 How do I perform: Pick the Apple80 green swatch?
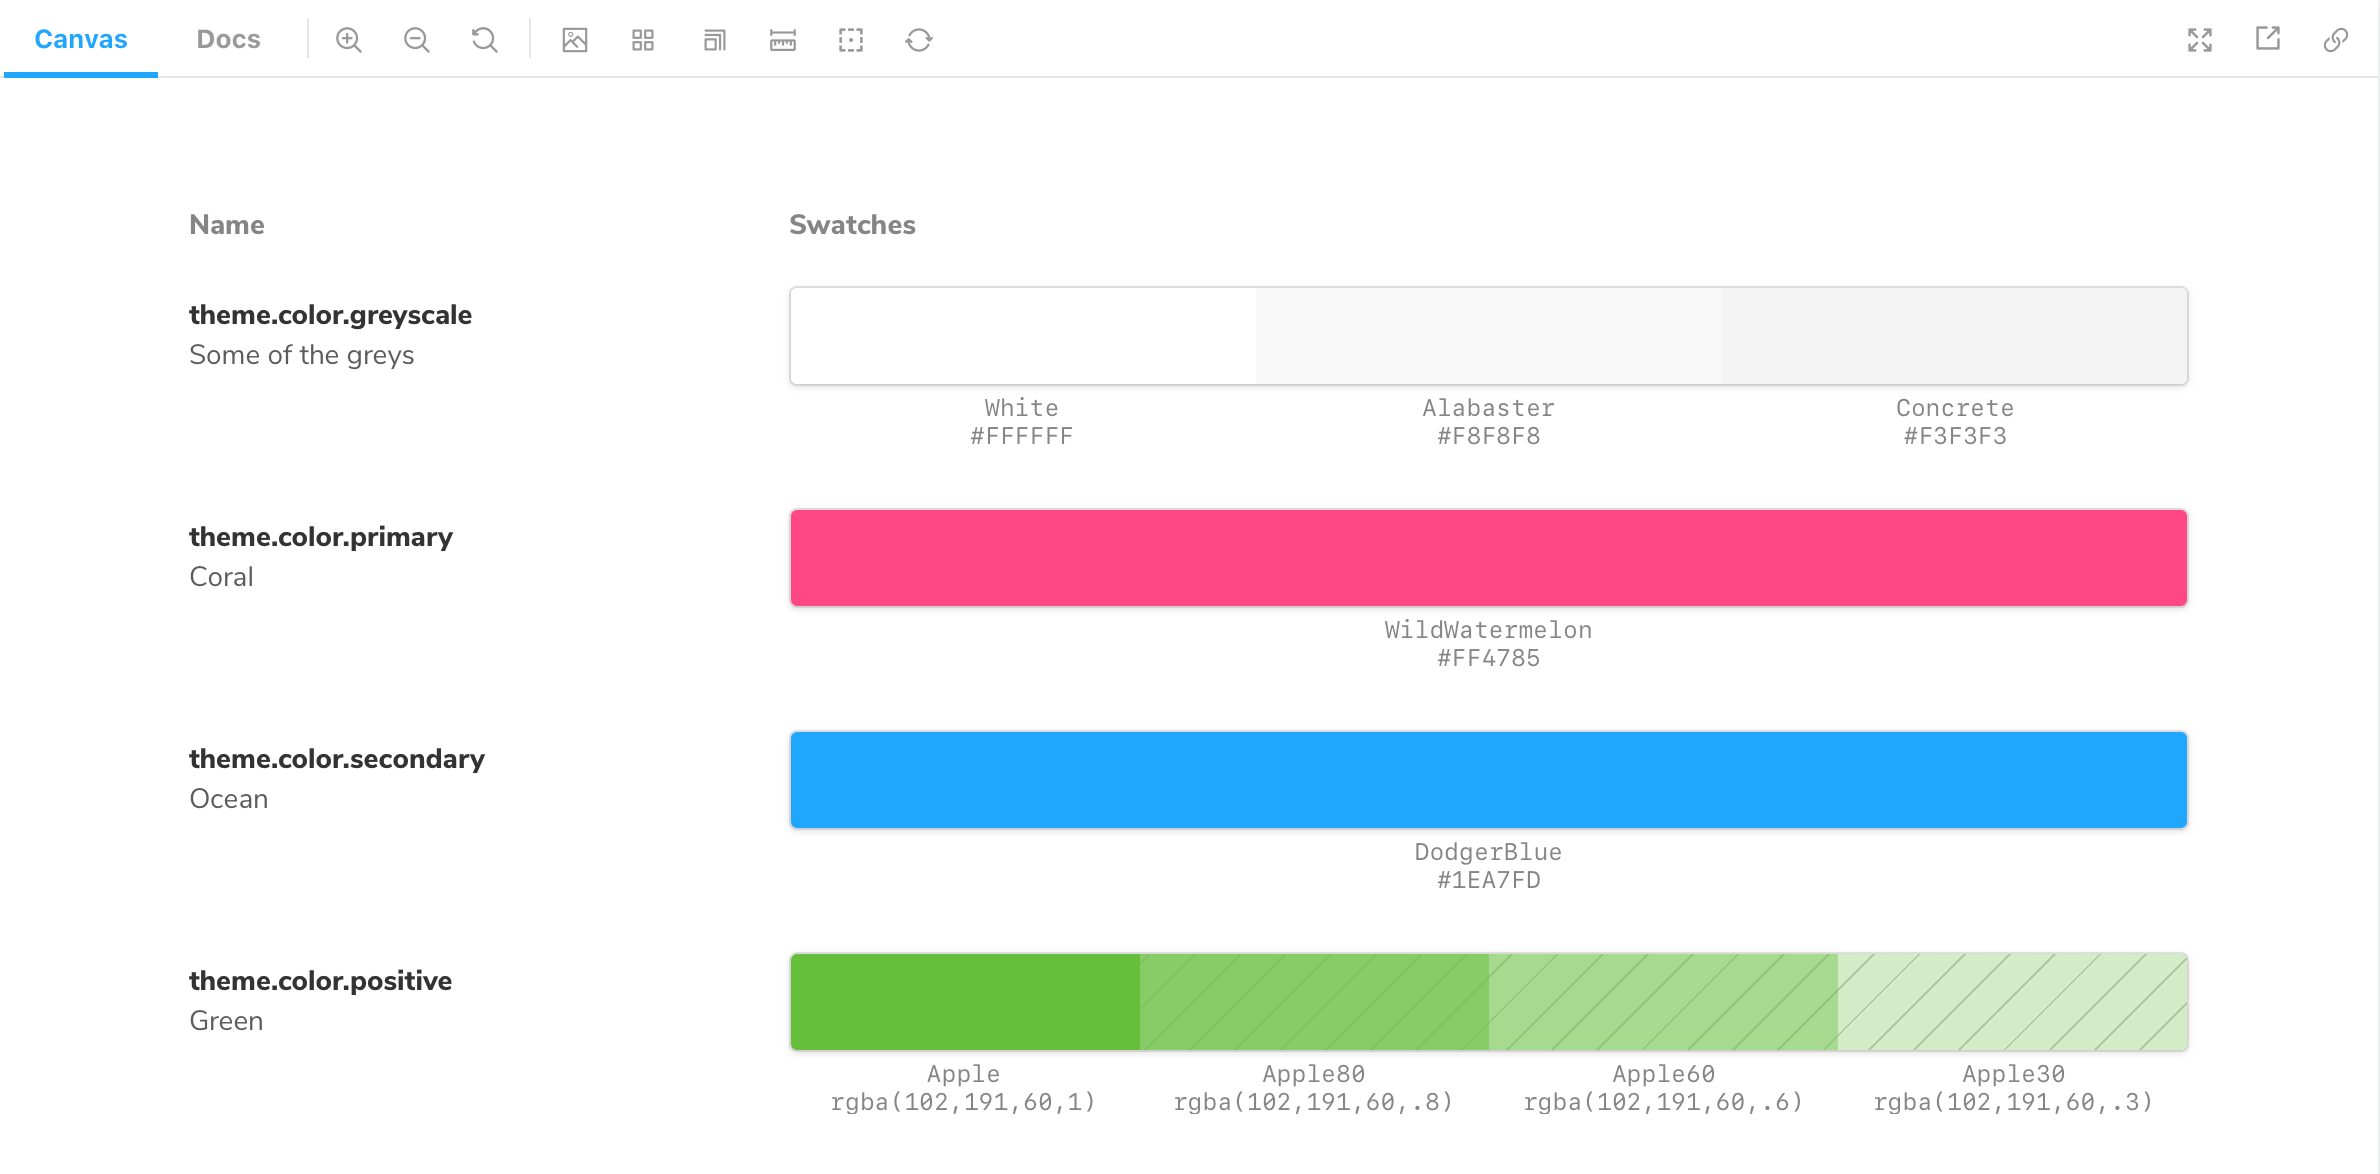pyautogui.click(x=1314, y=1002)
